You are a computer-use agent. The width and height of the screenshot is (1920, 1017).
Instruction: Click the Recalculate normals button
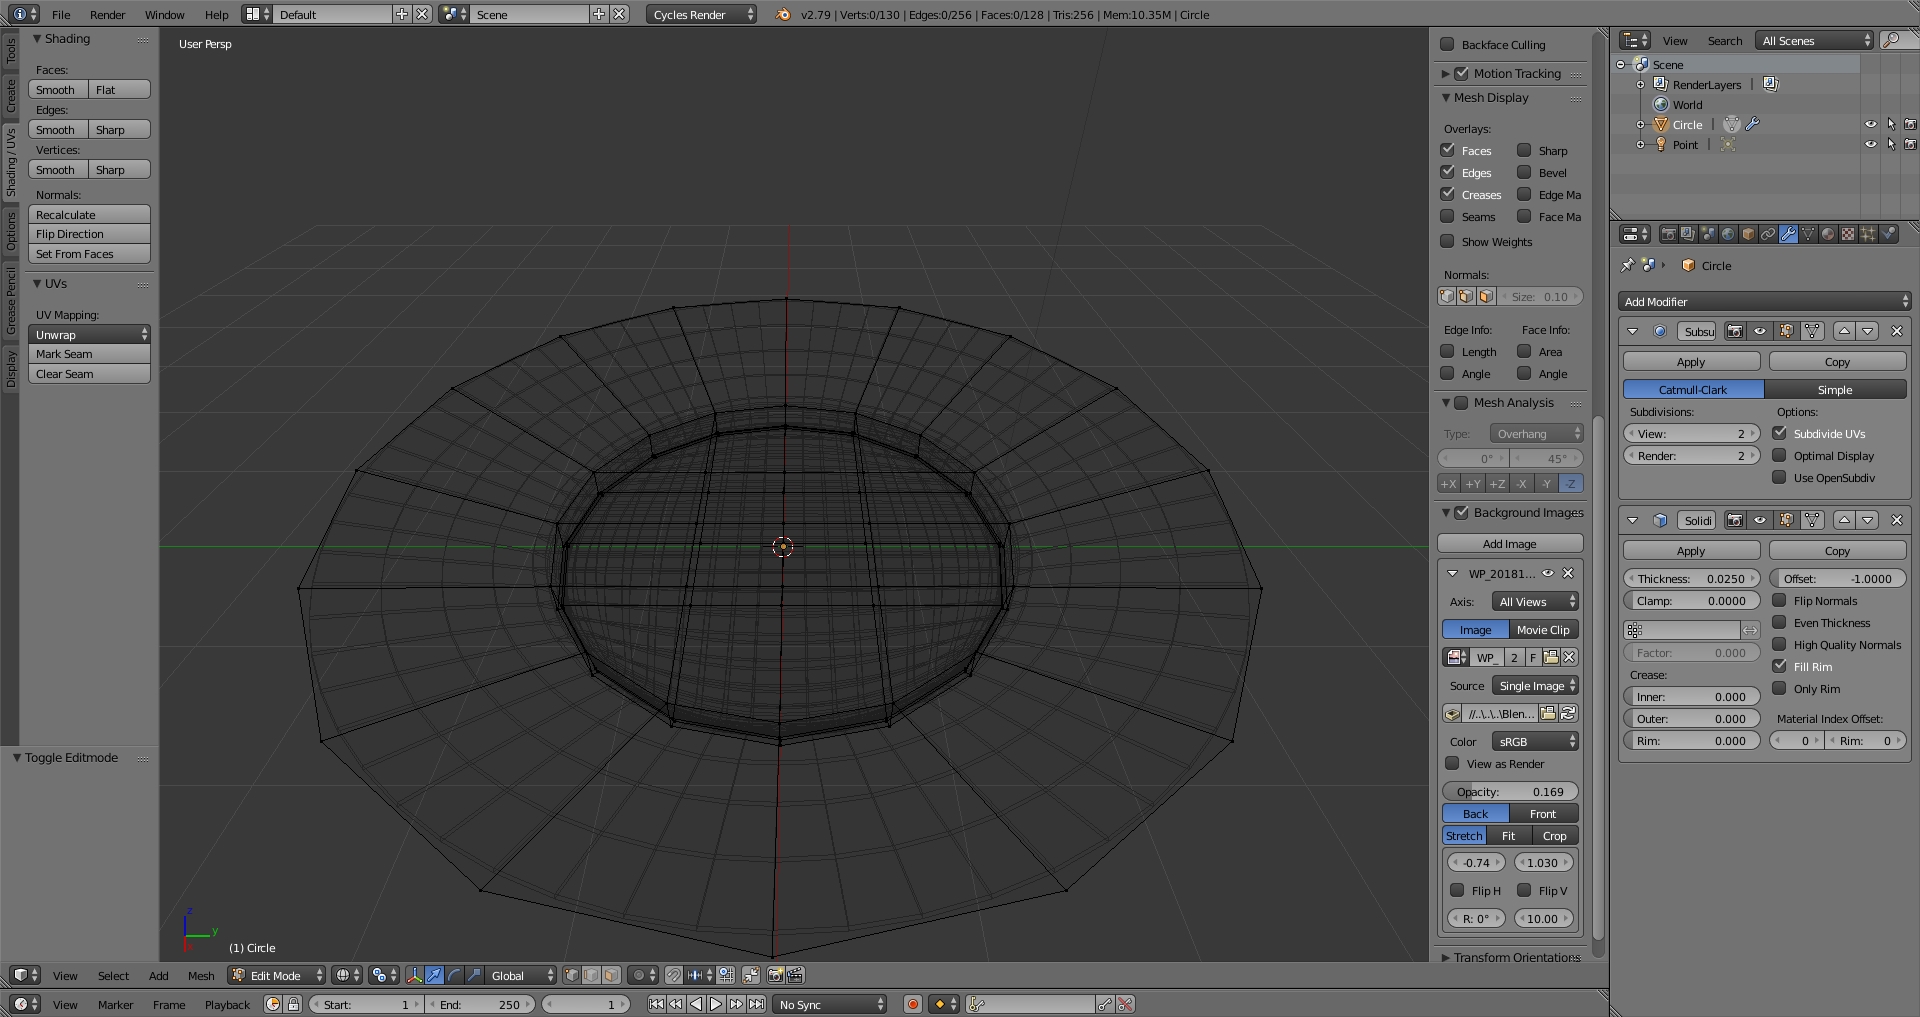click(89, 215)
